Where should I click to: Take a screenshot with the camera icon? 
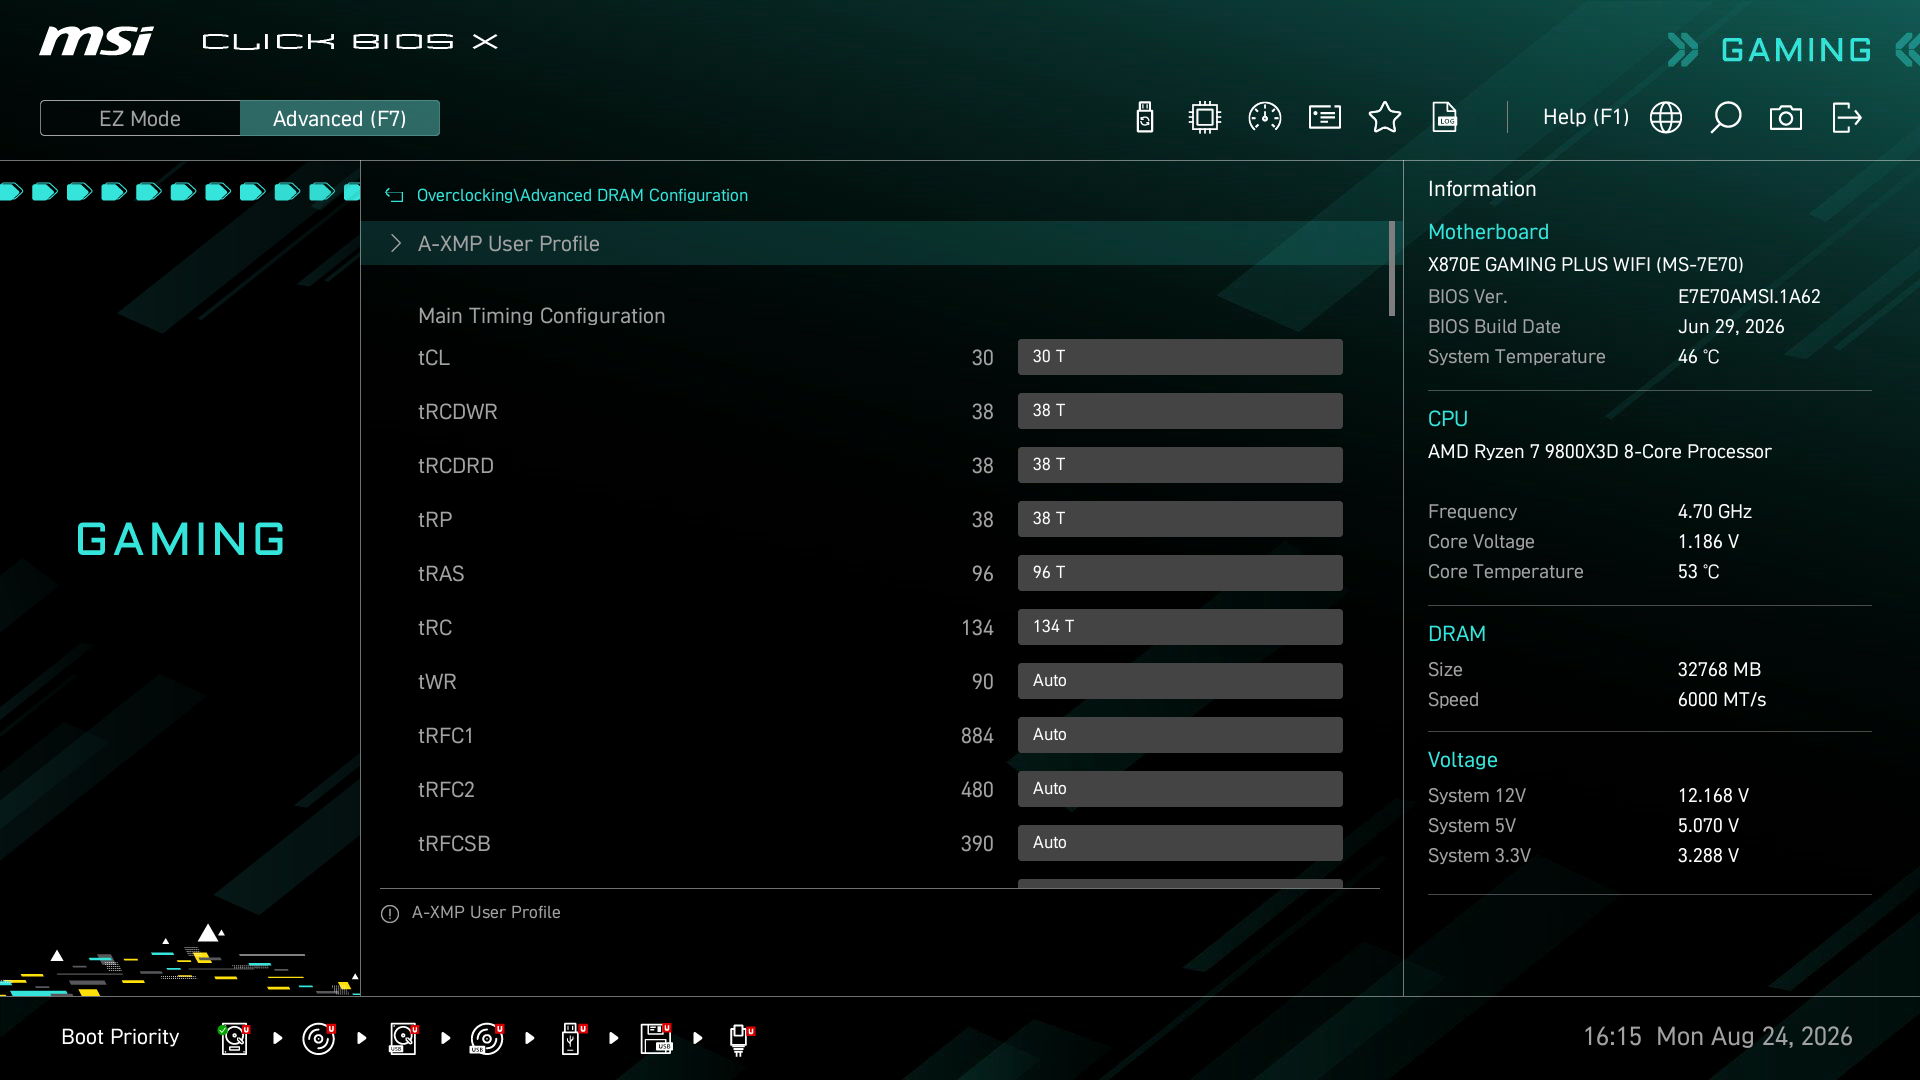pyautogui.click(x=1786, y=118)
